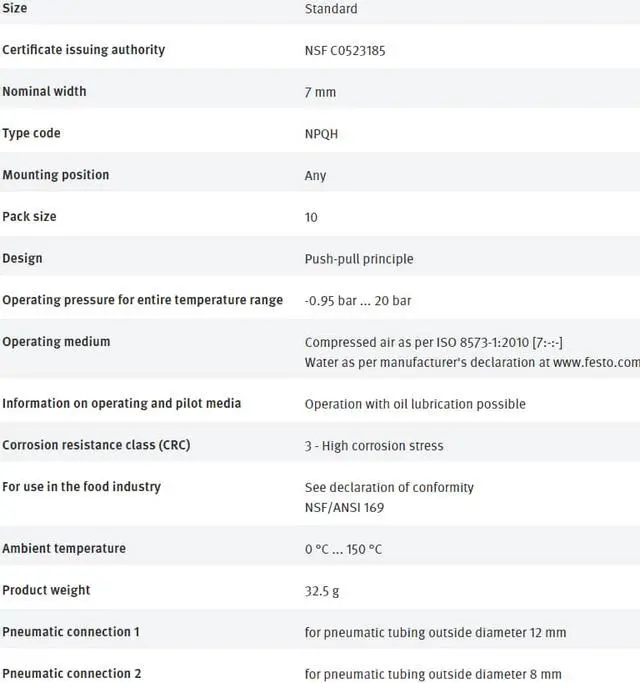
Task: Select the 'Standard' size value
Action: (330, 9)
